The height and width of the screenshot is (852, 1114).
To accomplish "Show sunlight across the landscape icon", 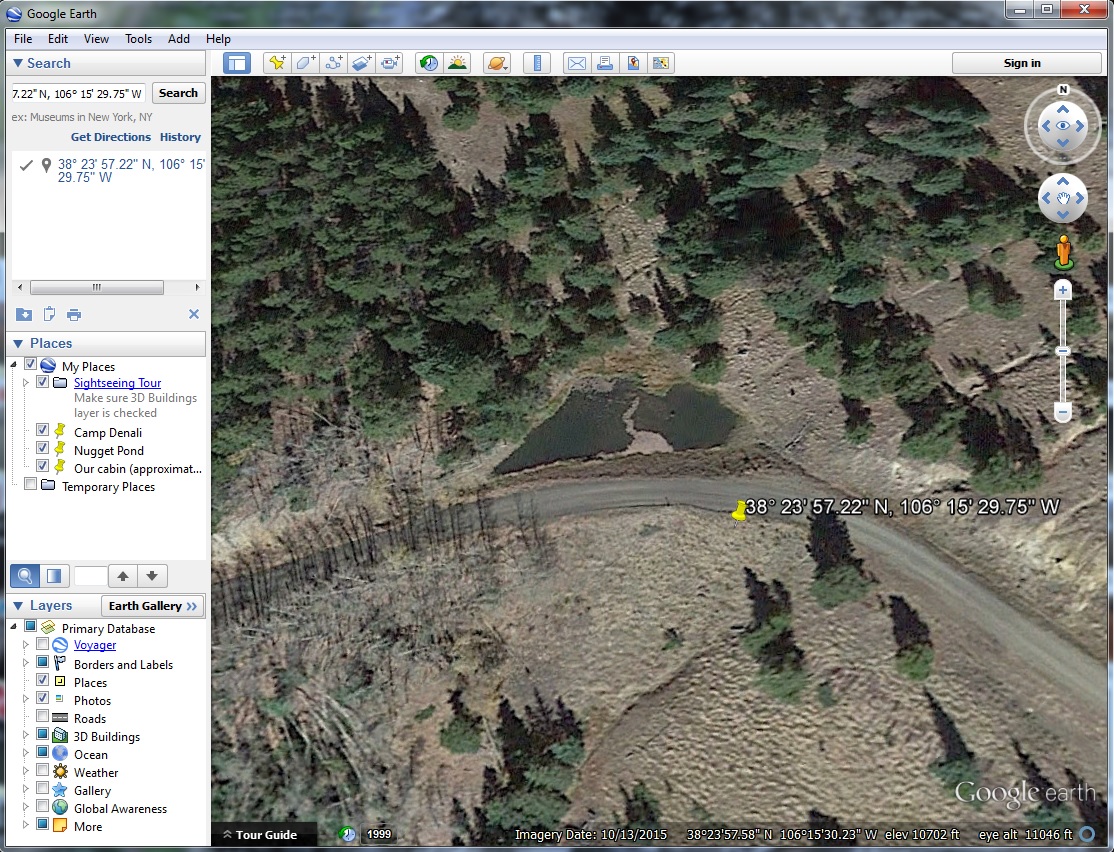I will point(458,63).
